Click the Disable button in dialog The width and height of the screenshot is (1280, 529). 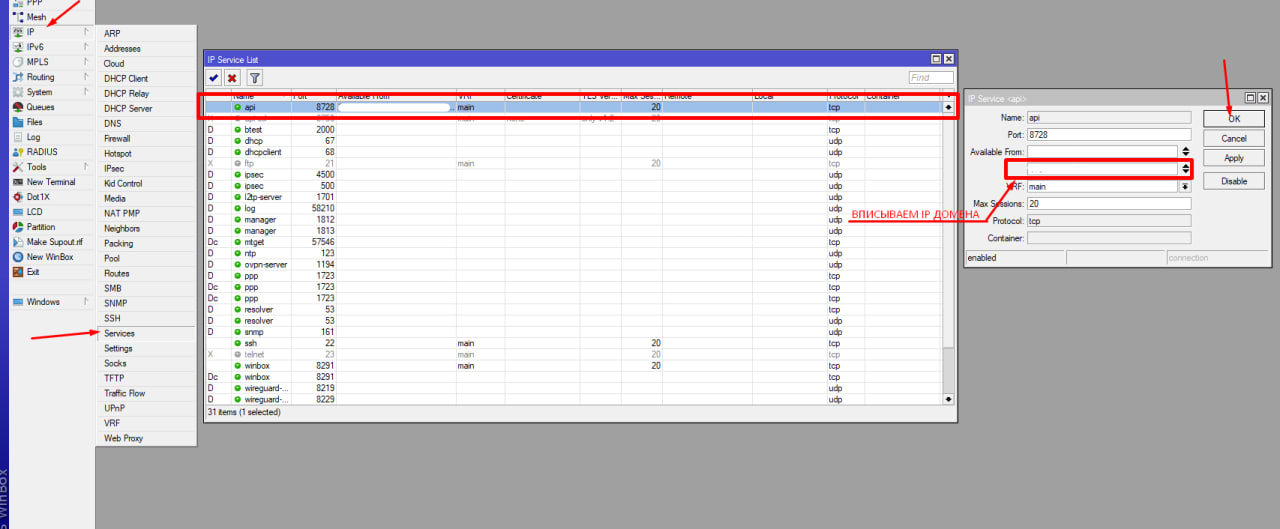1233,181
